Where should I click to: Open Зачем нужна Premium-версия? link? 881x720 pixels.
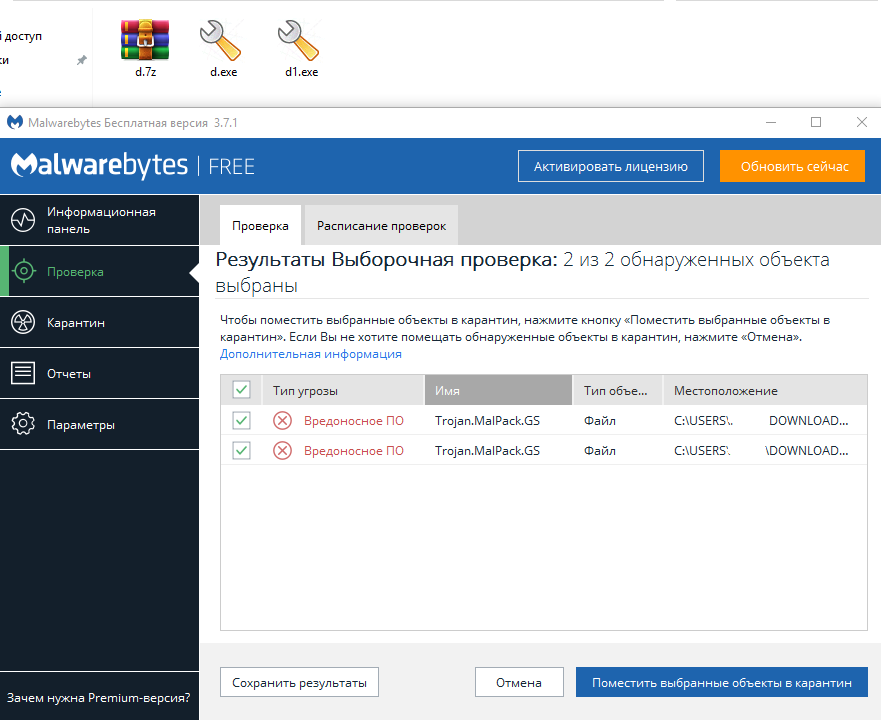click(x=98, y=698)
